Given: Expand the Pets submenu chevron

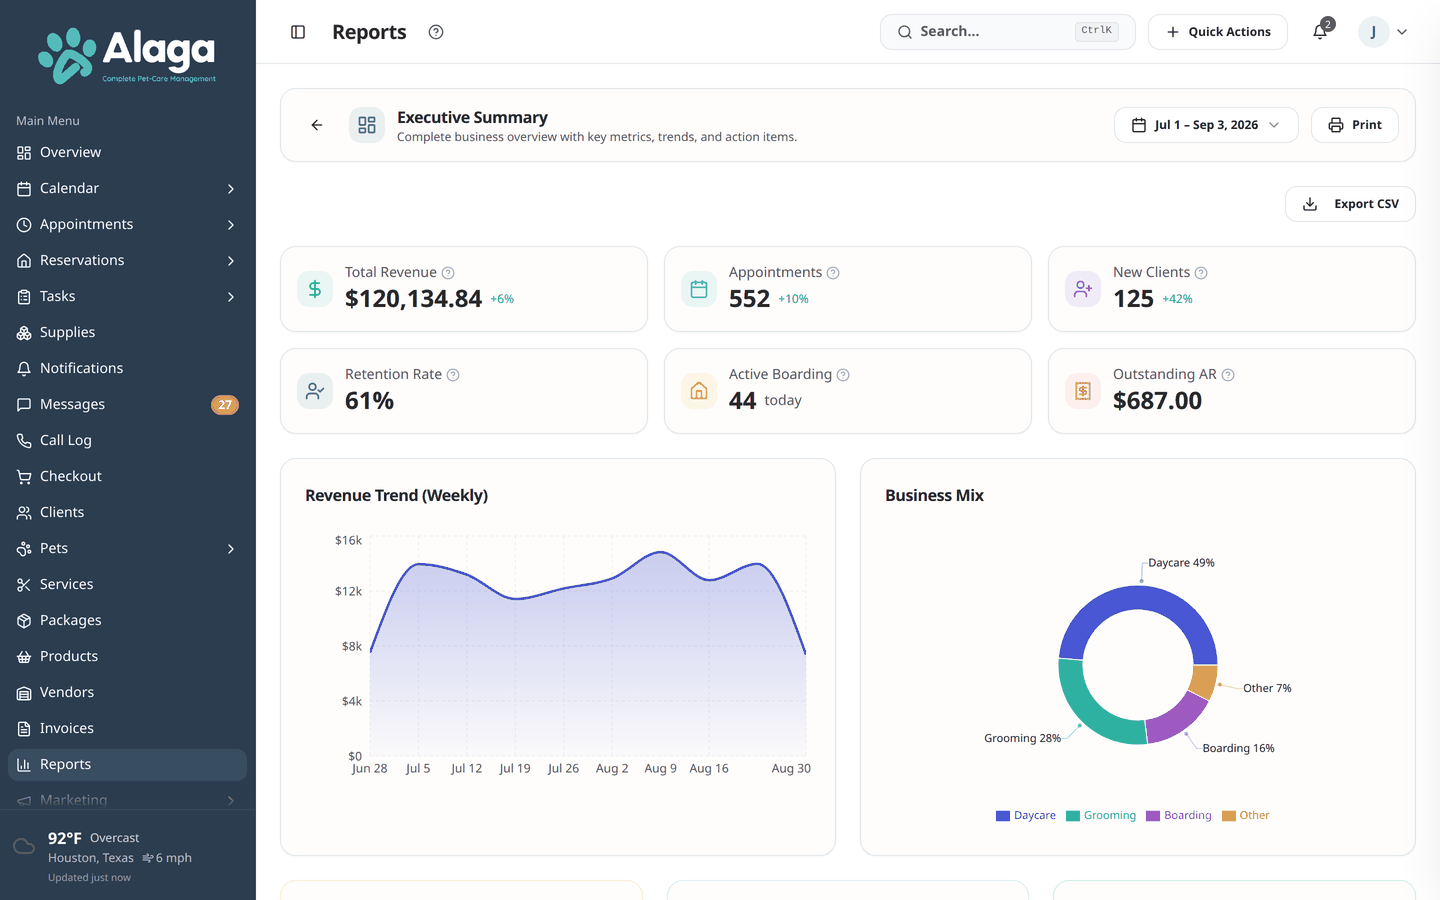Looking at the screenshot, I should 231,549.
